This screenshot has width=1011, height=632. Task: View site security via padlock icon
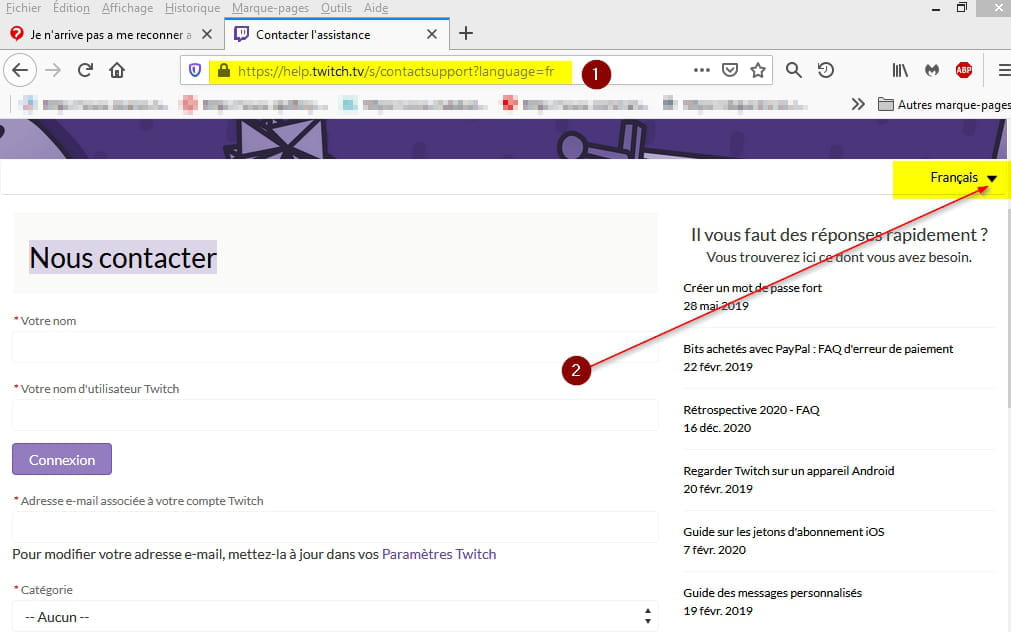(224, 70)
